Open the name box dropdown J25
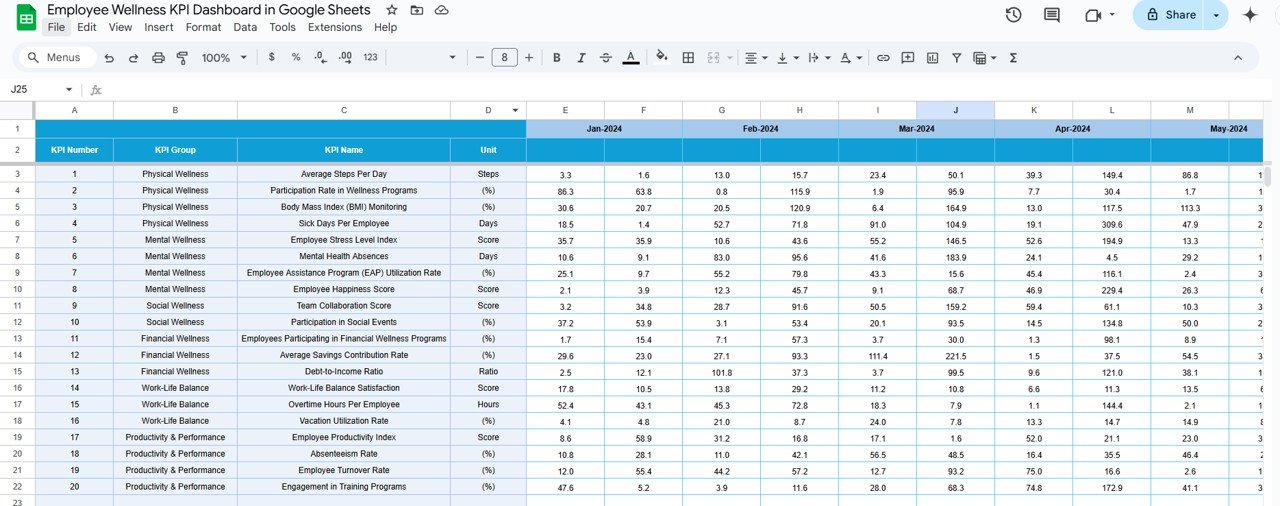Viewport: 1280px width, 506px height. [69, 89]
